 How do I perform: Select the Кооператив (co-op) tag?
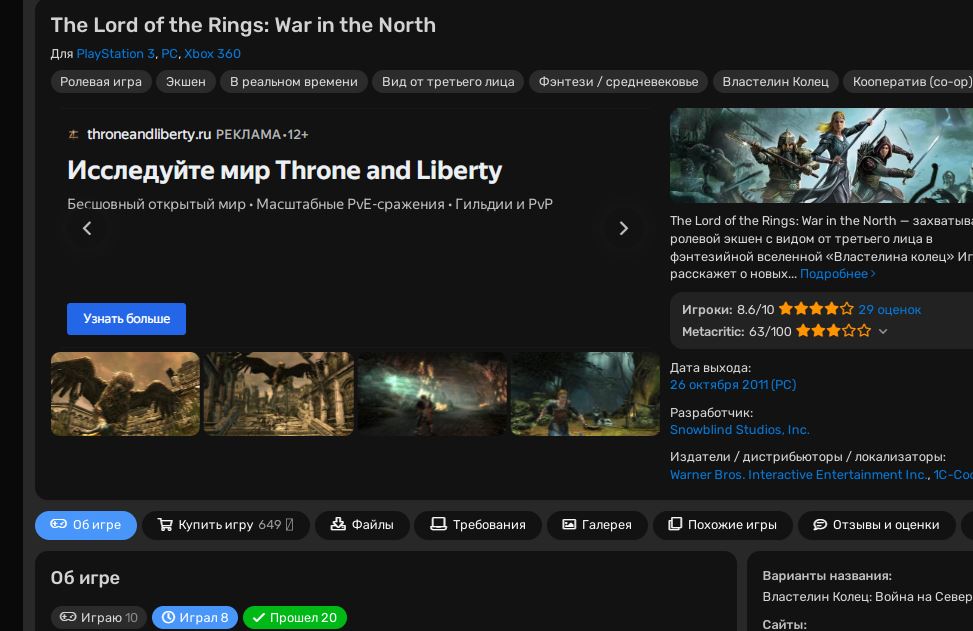(908, 82)
